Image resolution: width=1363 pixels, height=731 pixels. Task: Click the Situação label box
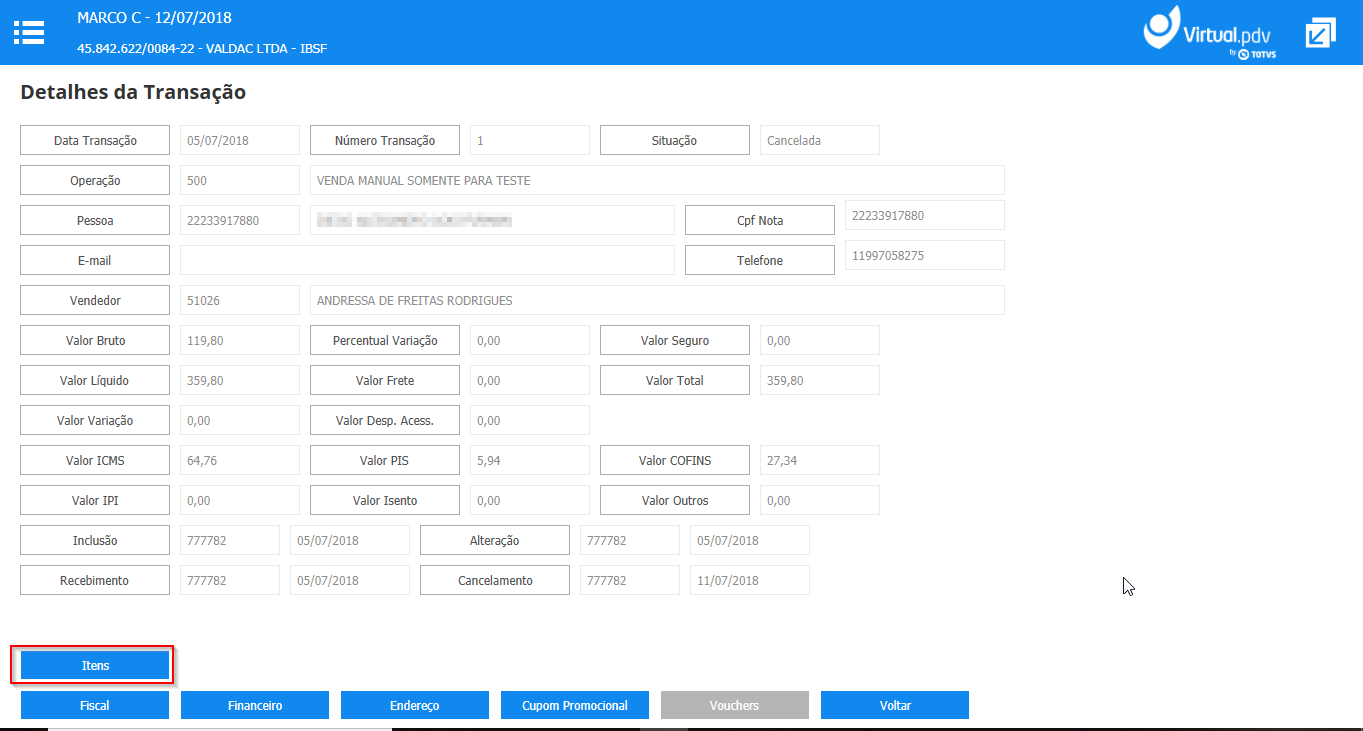(675, 140)
